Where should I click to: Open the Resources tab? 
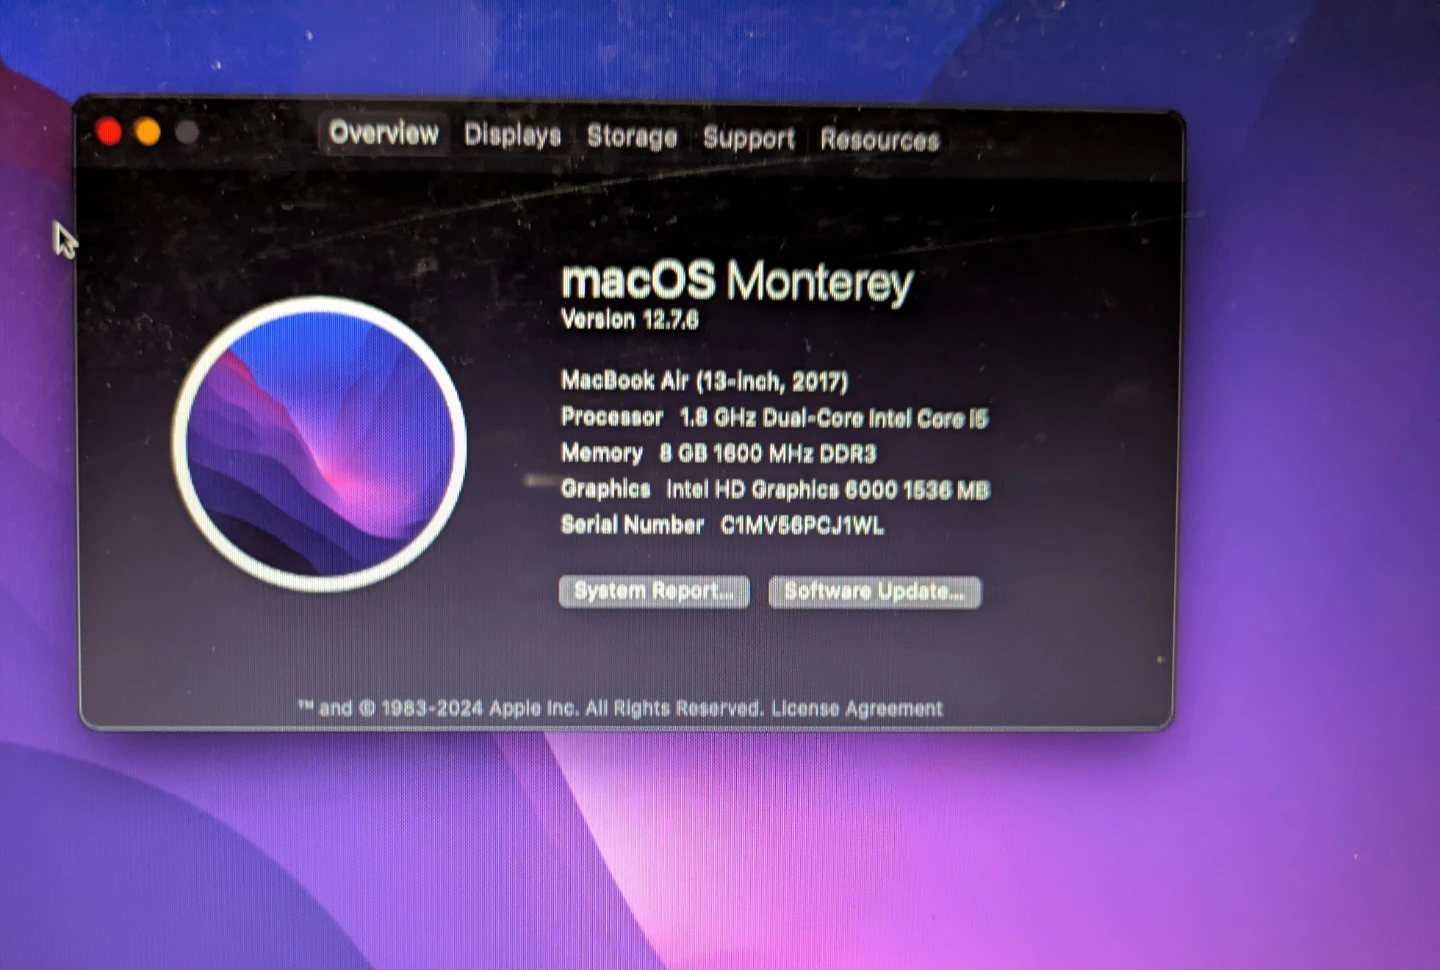(x=880, y=139)
